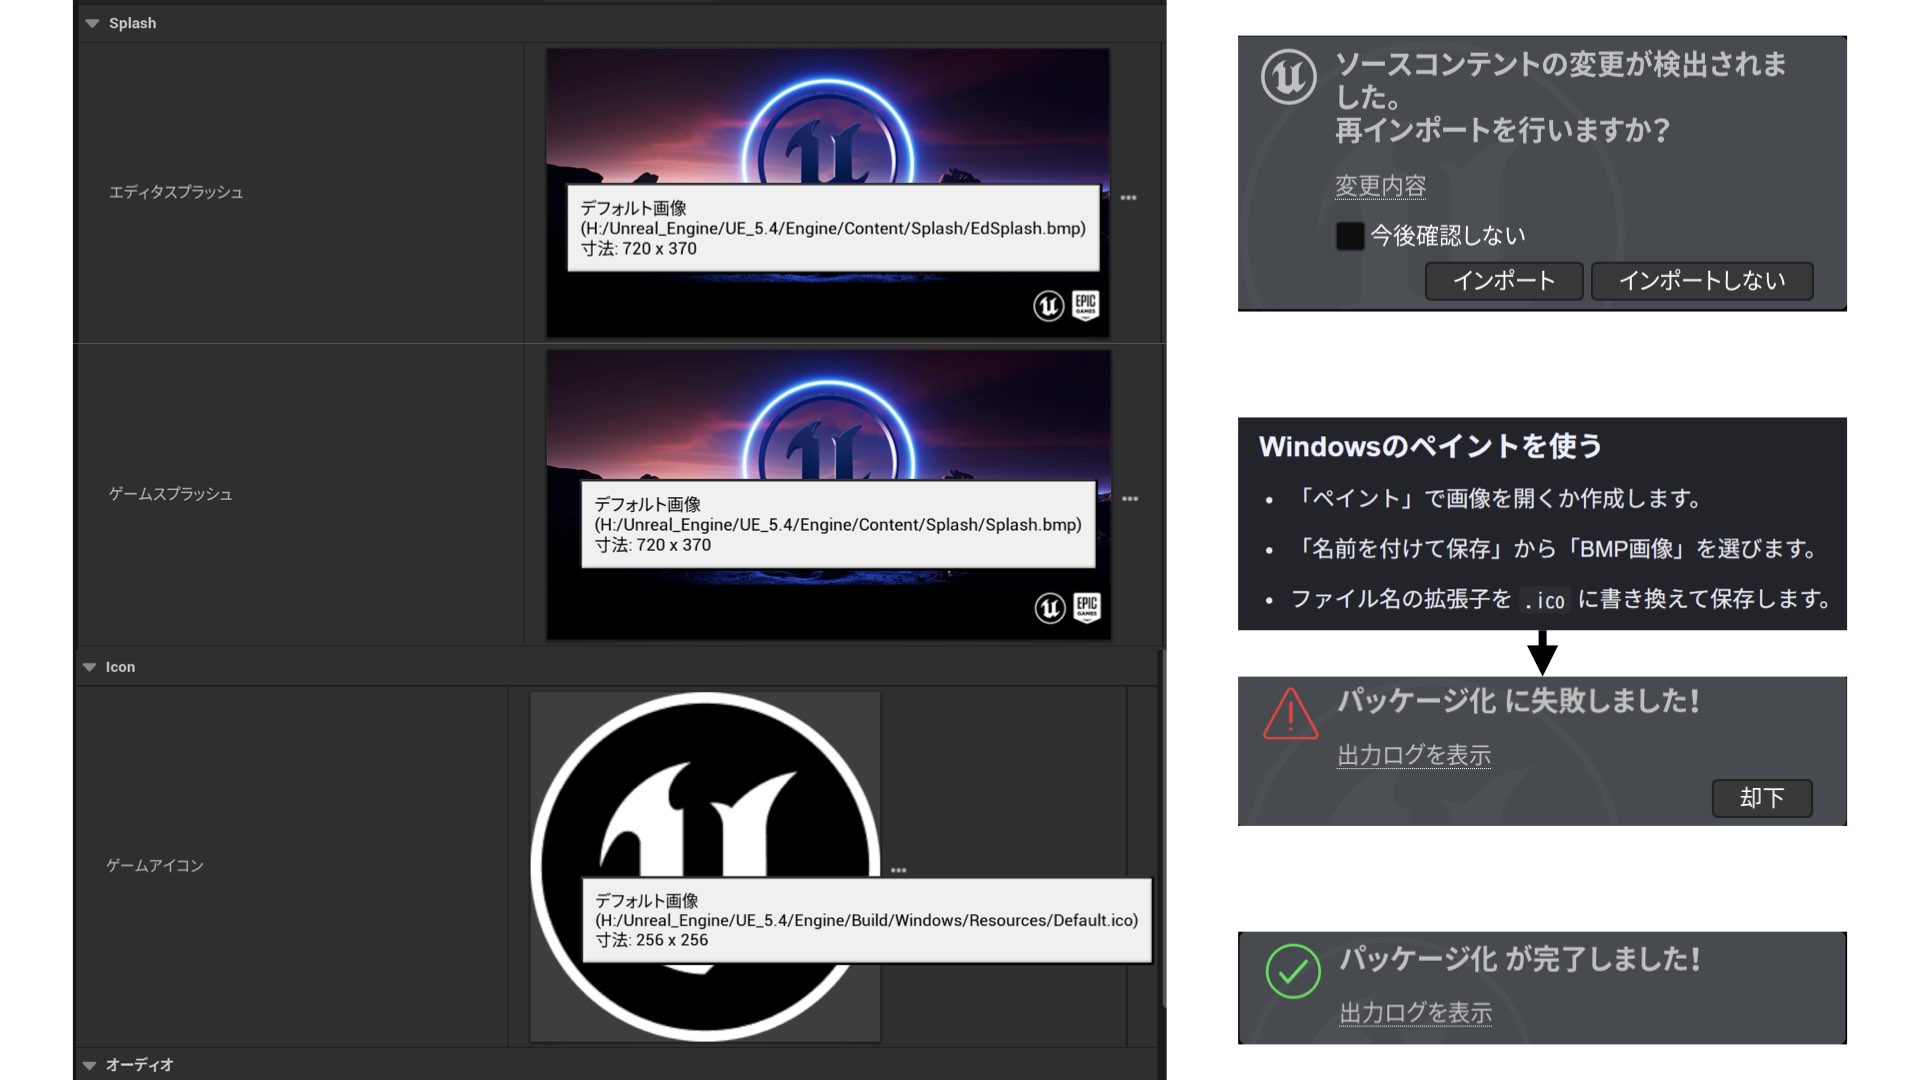Click the パッケージ化 が完了しました! message
1920x1080 pixels.
(x=1520, y=959)
